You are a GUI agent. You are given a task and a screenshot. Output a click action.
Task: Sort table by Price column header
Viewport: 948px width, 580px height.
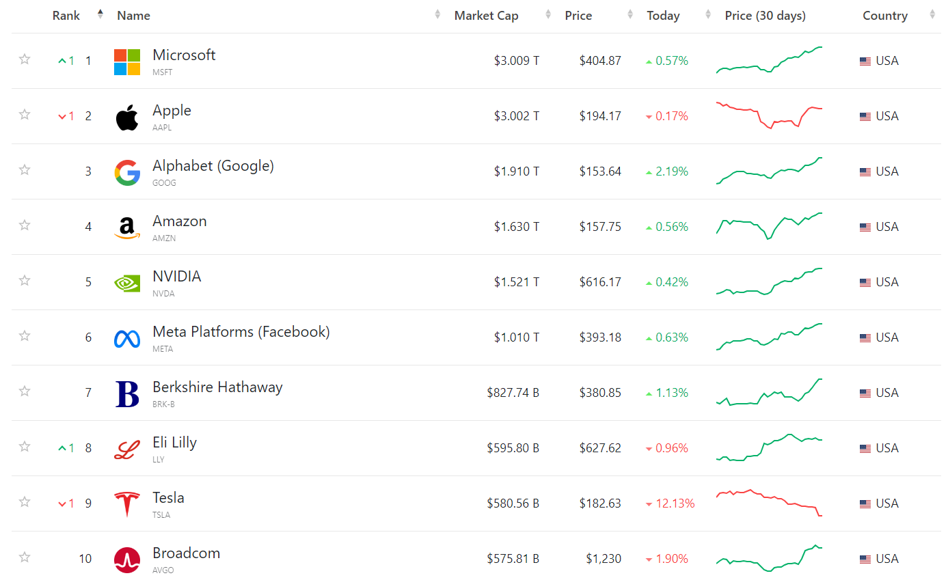pyautogui.click(x=578, y=16)
